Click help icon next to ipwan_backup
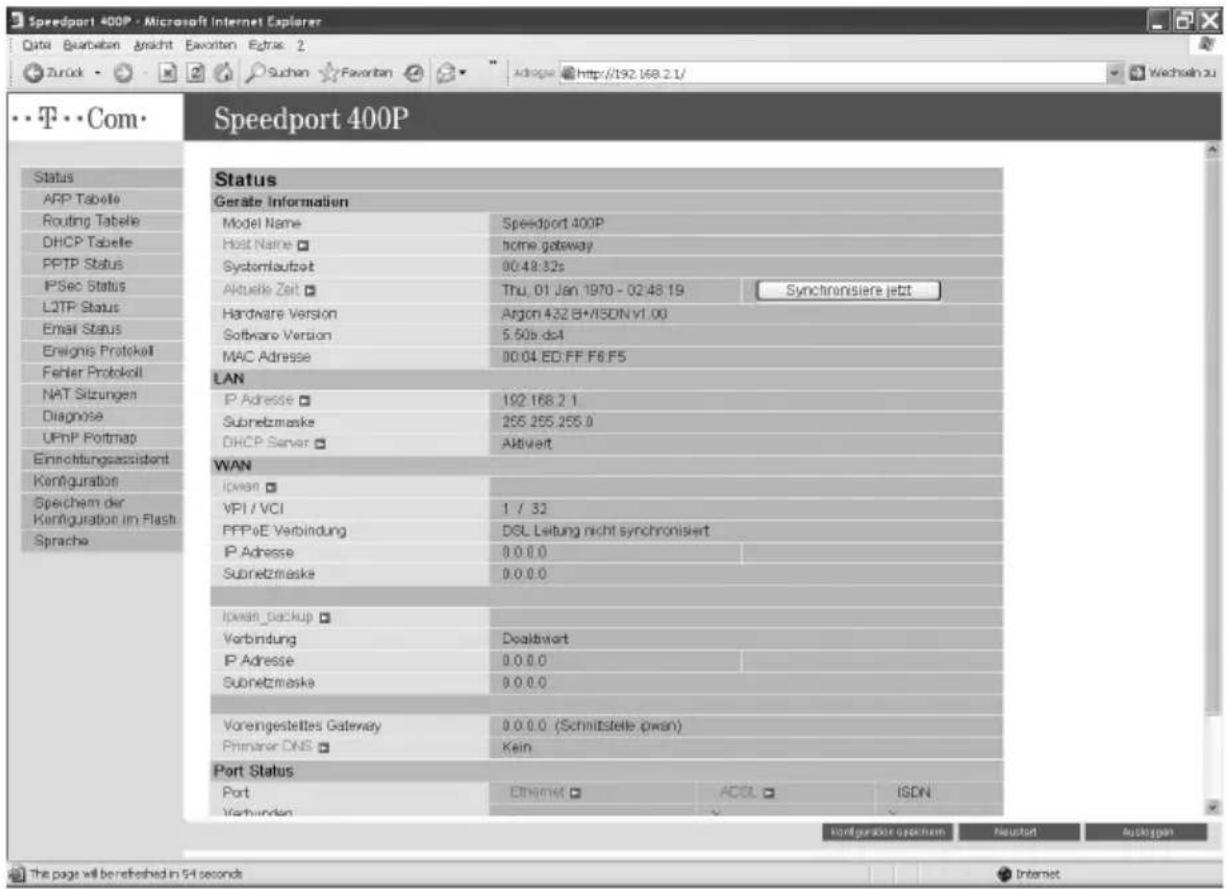Viewport: 1226px width, 889px height. click(324, 617)
